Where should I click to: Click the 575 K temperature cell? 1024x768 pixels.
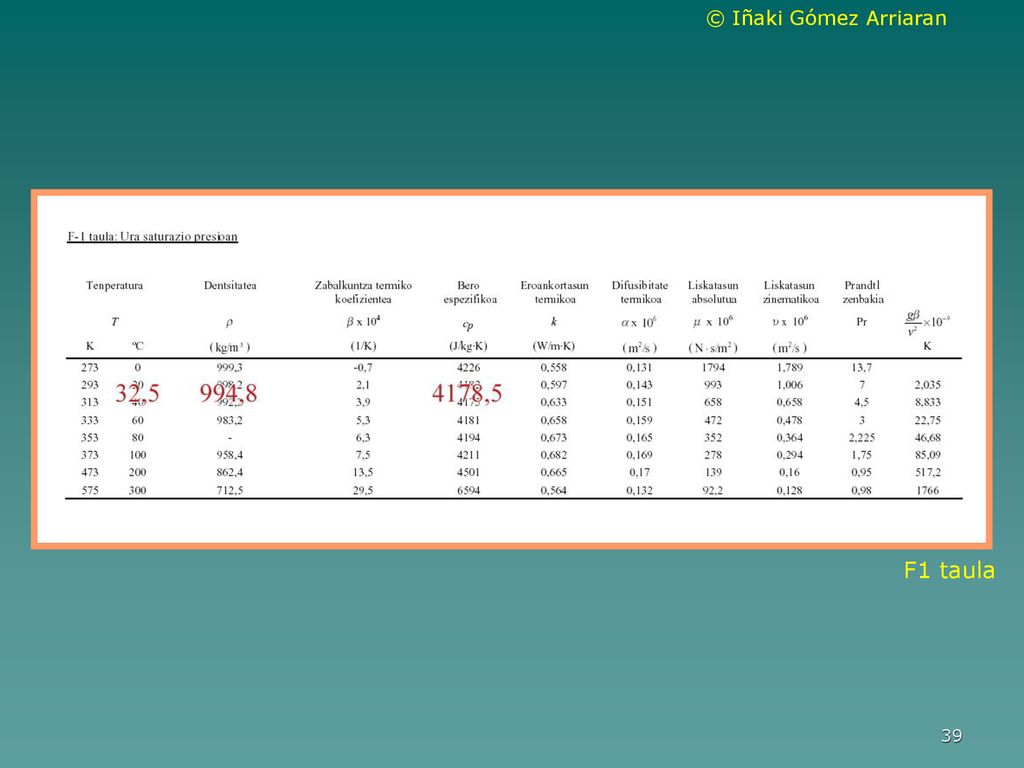click(x=89, y=490)
